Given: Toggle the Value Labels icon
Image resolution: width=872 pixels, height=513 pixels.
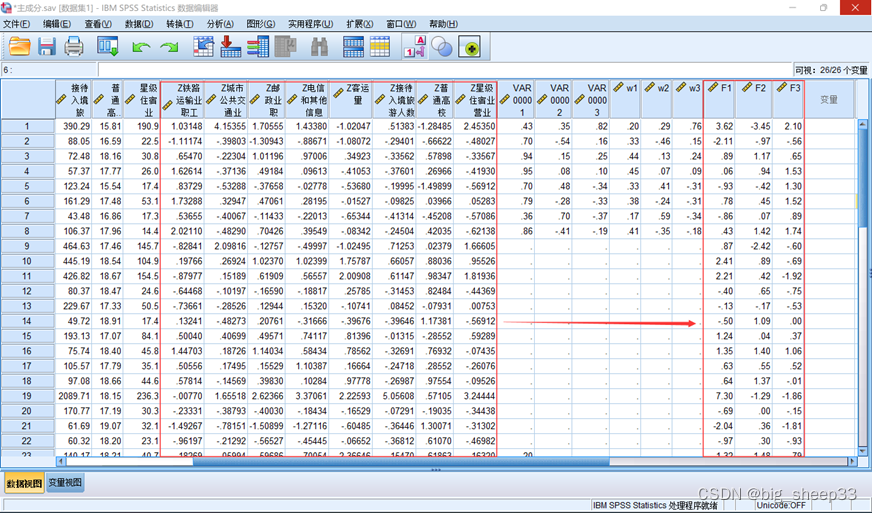Looking at the screenshot, I should tap(414, 46).
